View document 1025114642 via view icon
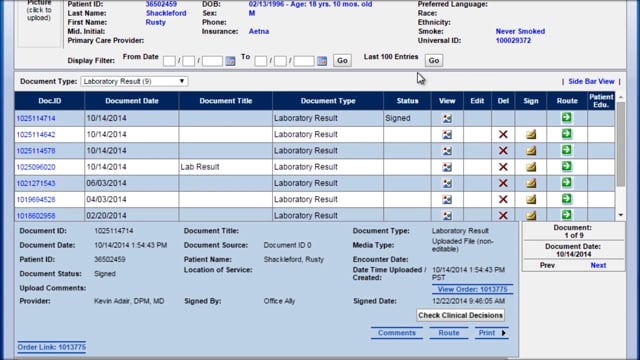Viewport: 640px width, 360px height. [447, 135]
